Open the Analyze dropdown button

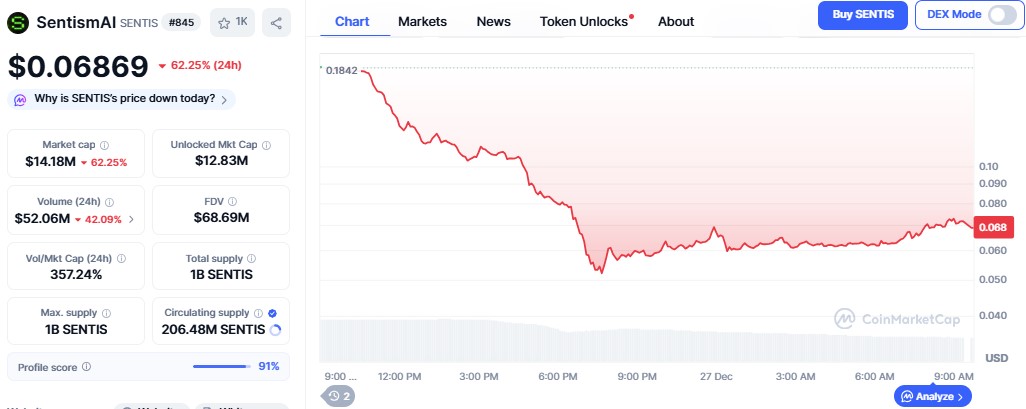[932, 396]
